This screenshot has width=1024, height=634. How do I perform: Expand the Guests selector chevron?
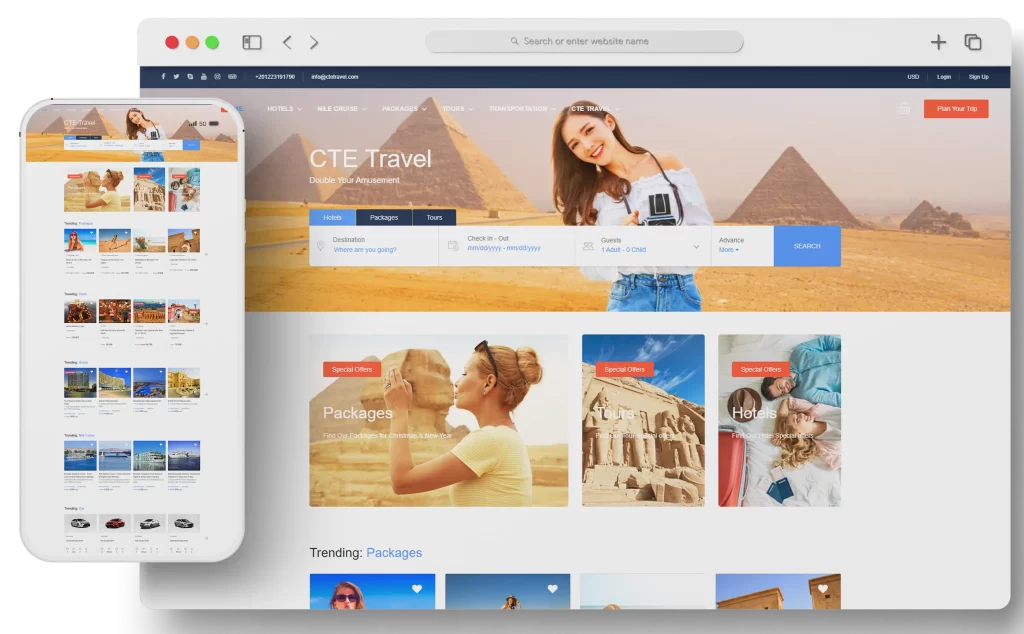(x=694, y=246)
